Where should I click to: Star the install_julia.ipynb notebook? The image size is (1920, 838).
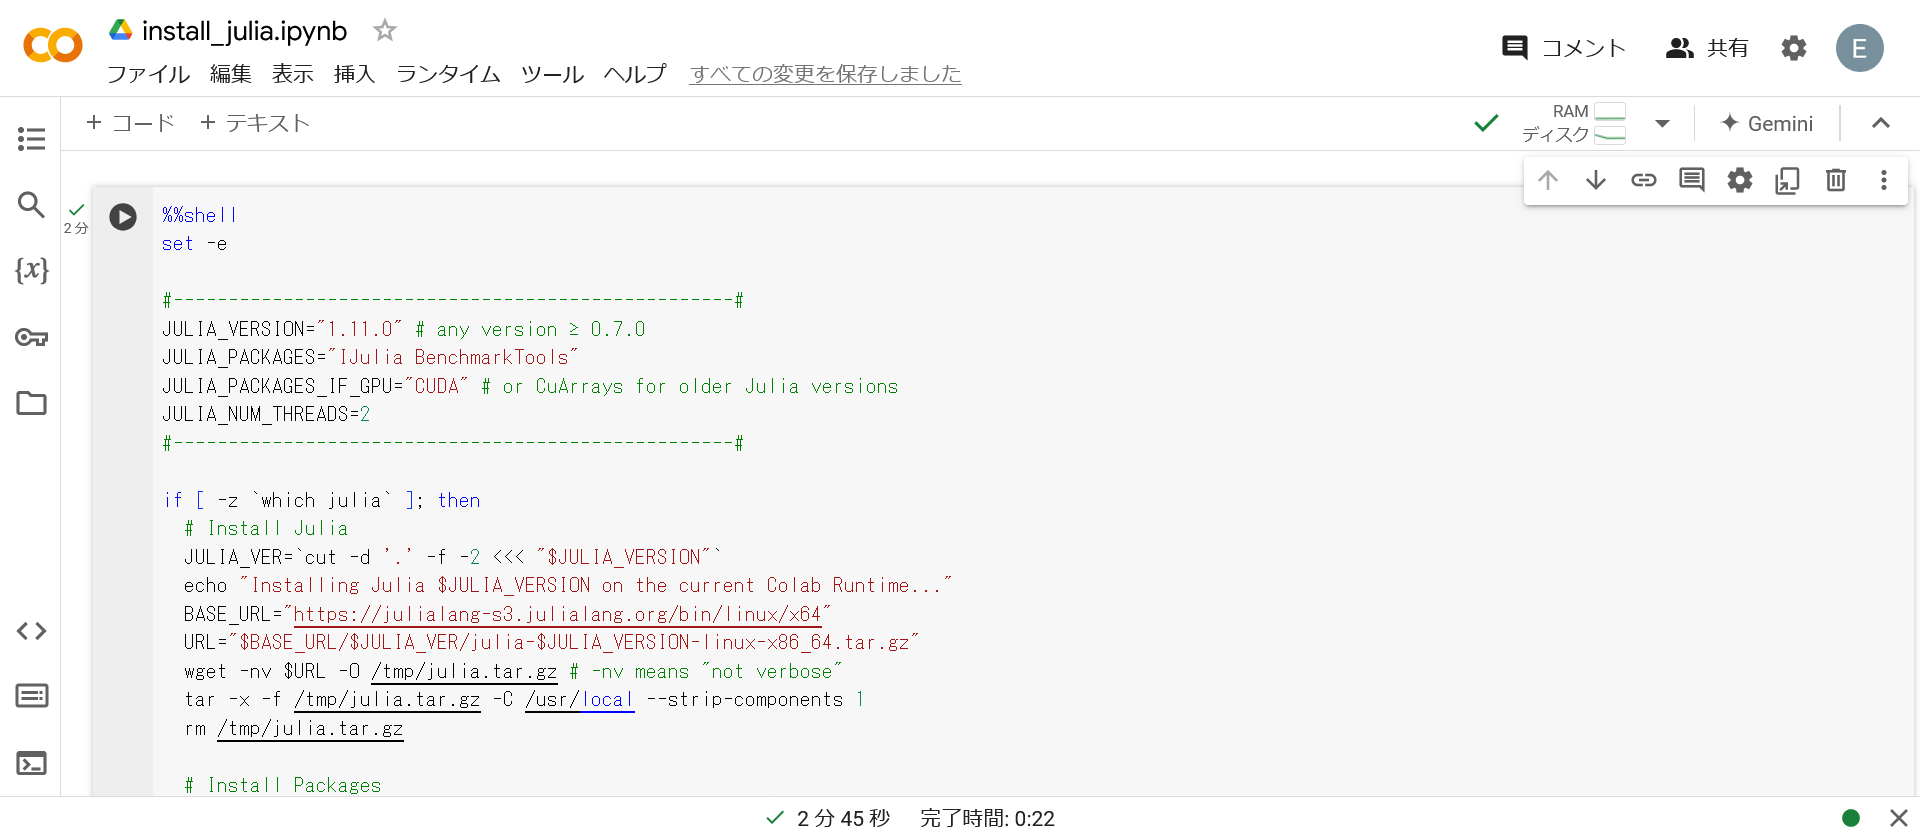tap(385, 31)
